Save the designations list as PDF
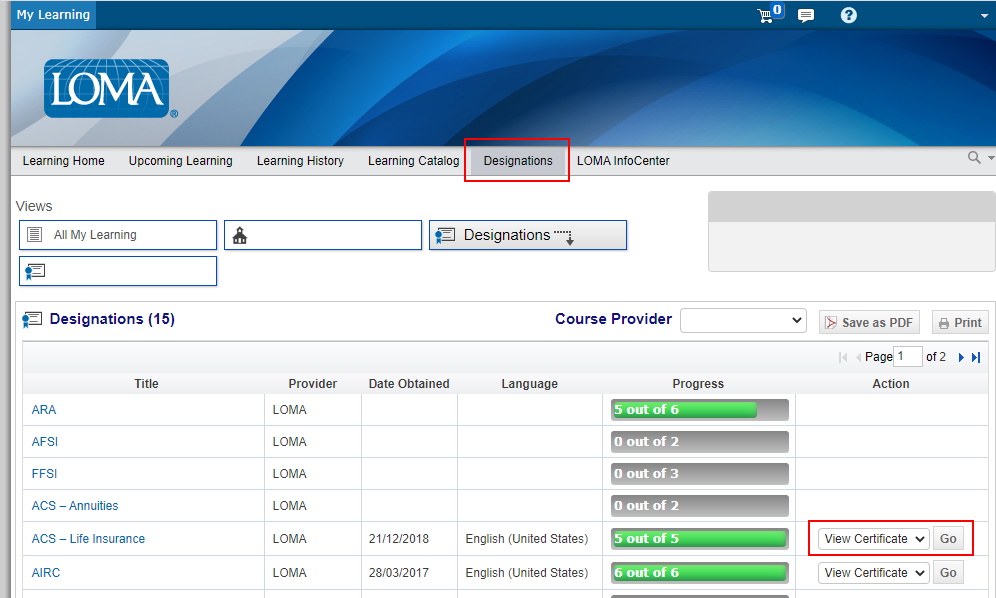 point(869,323)
